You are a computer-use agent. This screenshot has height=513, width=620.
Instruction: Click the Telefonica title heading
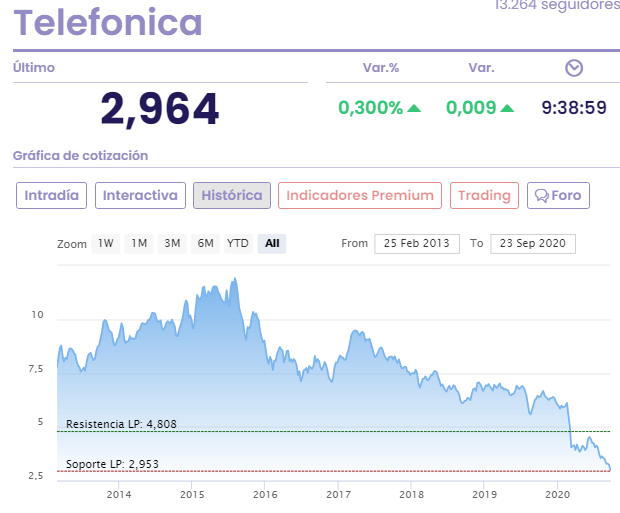click(108, 22)
